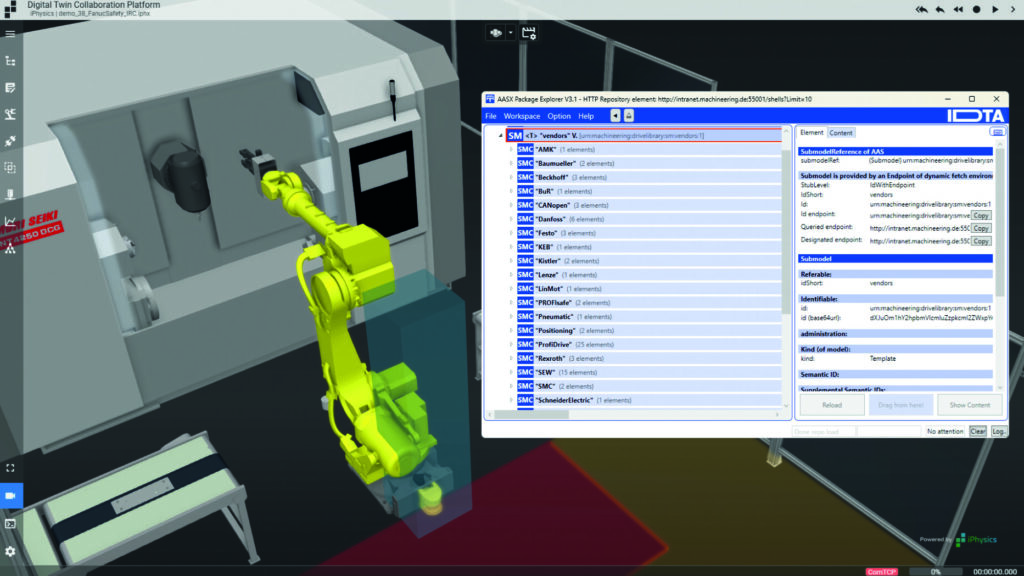Image resolution: width=1024 pixels, height=576 pixels.
Task: Toggle fullscreen view icon in sidebar
Action: coord(10,468)
